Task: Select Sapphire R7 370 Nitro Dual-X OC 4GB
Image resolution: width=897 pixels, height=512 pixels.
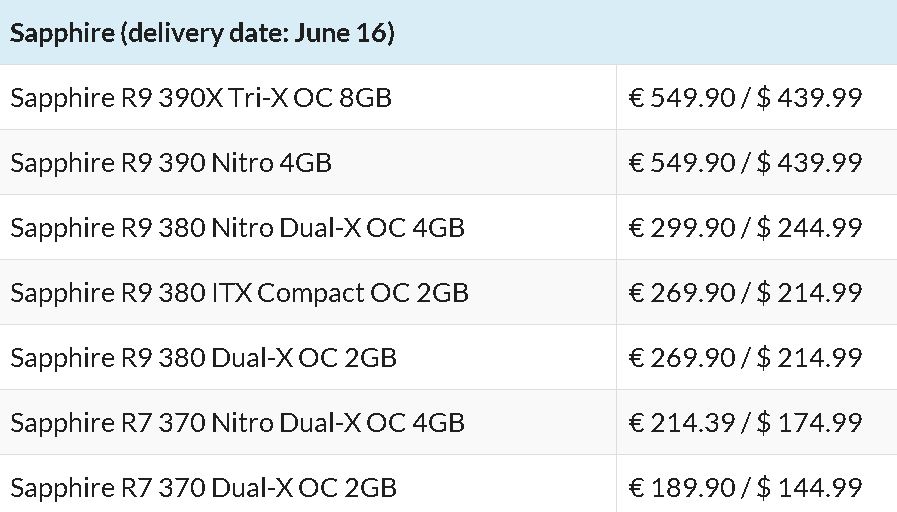Action: pyautogui.click(x=237, y=423)
